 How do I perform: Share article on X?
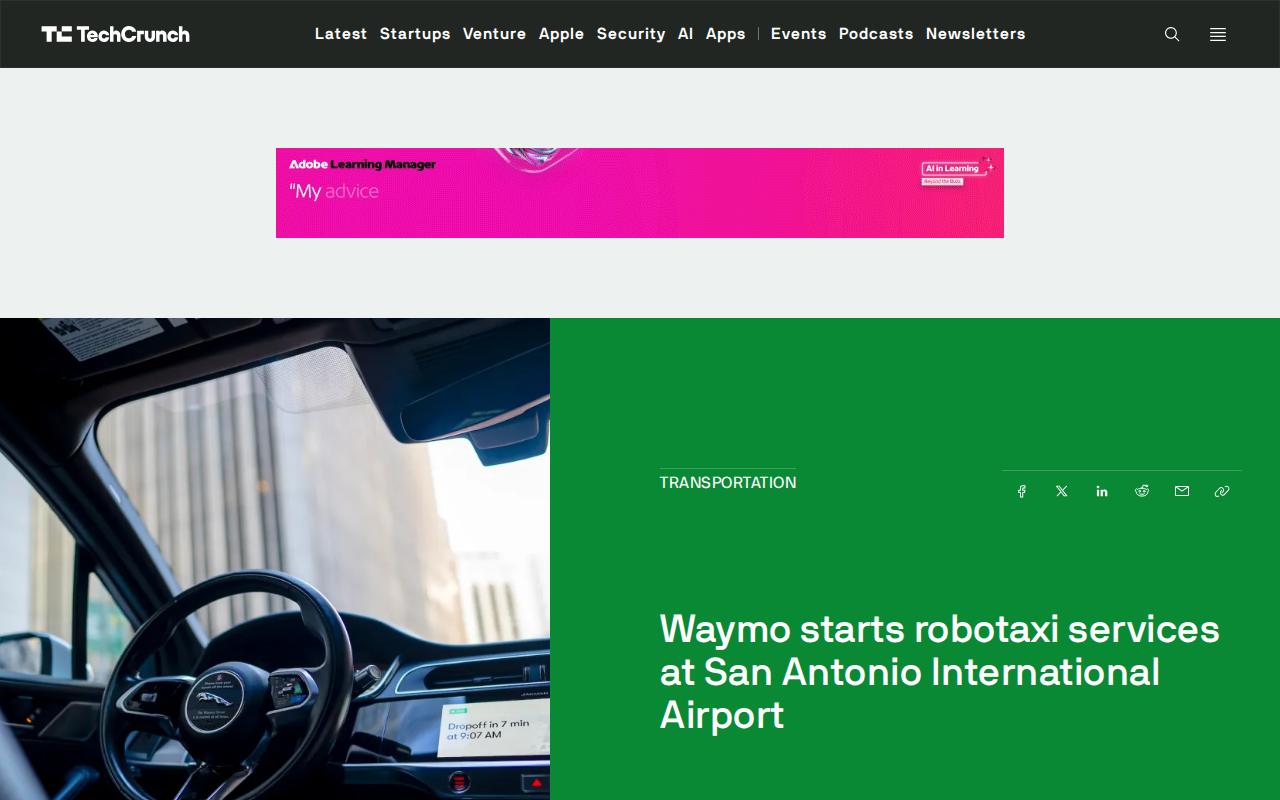pos(1062,491)
